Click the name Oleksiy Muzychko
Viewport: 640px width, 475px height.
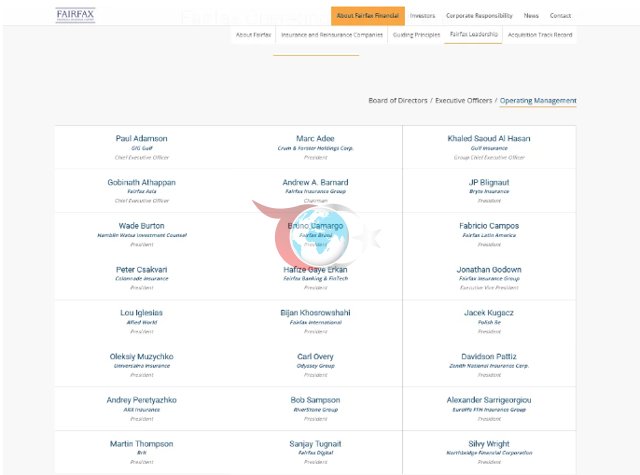[141, 356]
